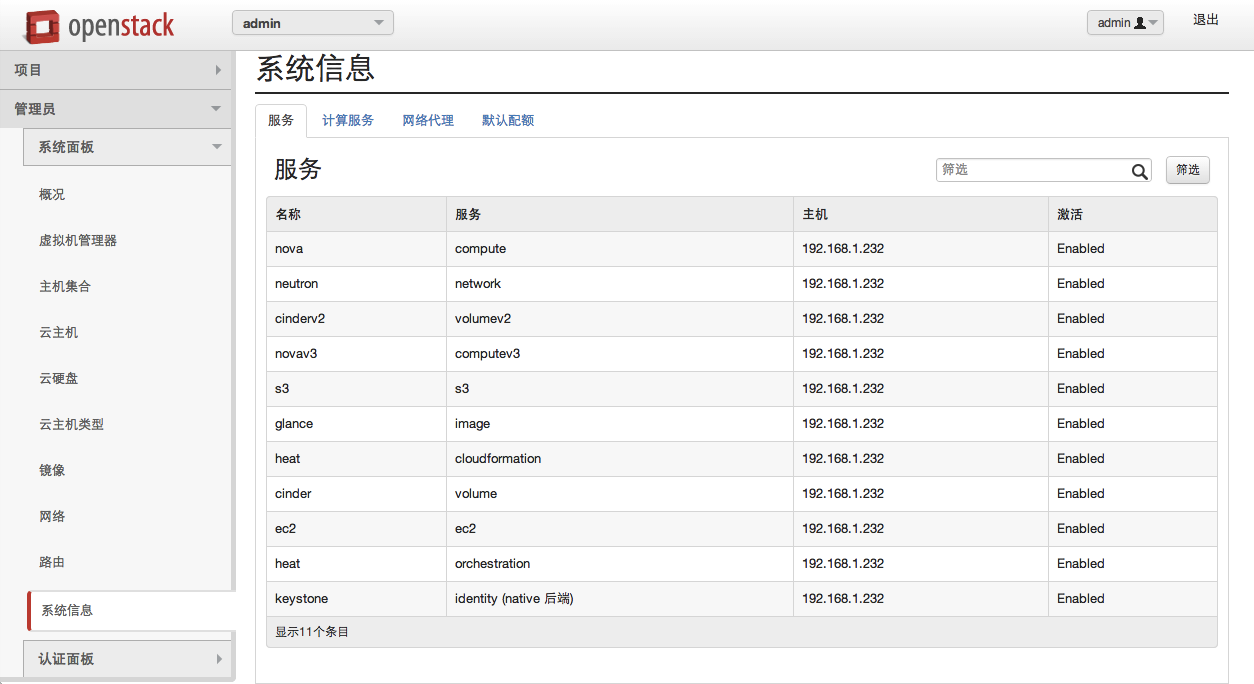
Task: Switch to the 计算服务 tab
Action: point(347,120)
